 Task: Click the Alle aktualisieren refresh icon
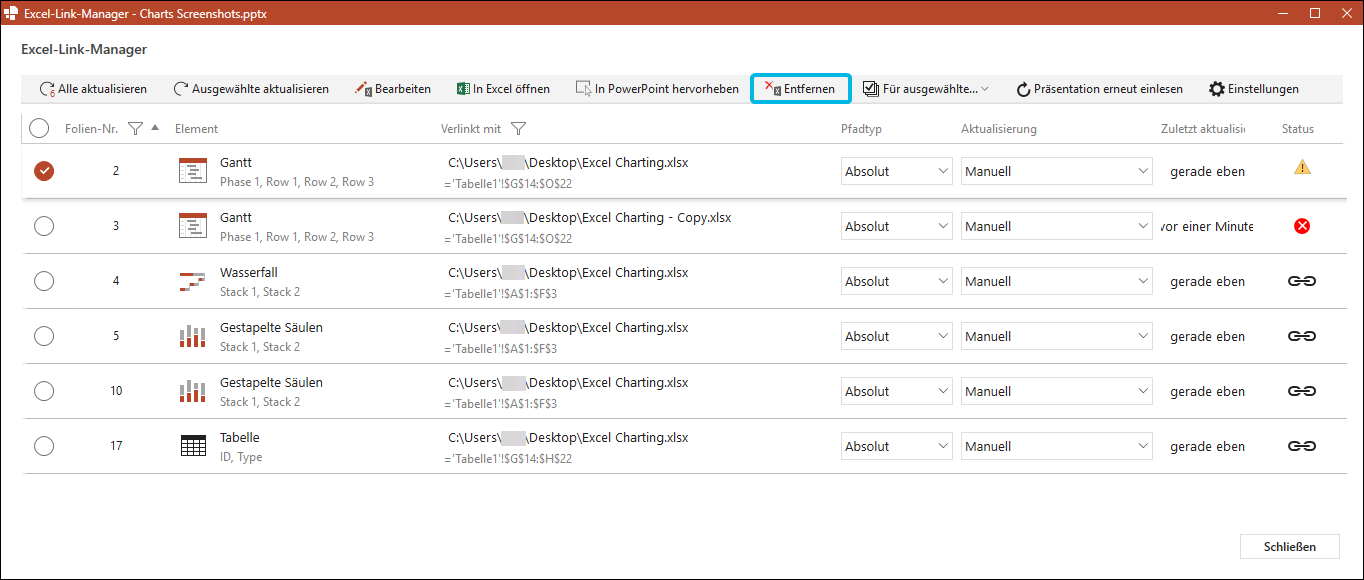tap(47, 89)
